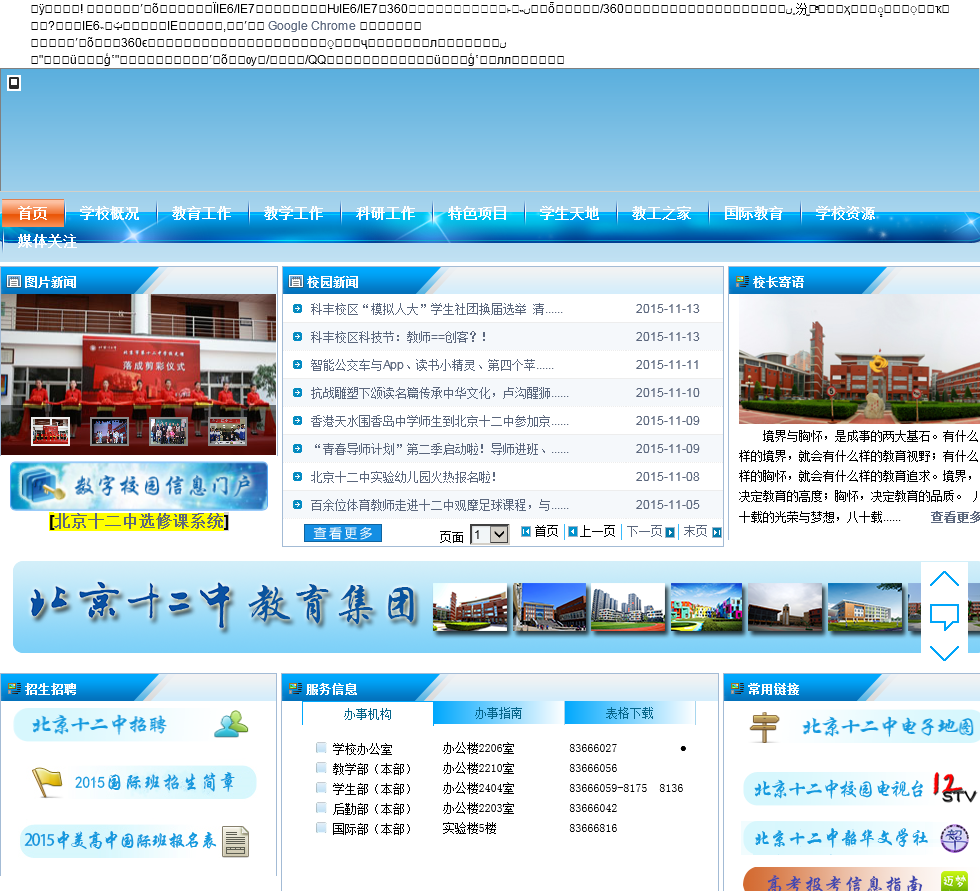The width and height of the screenshot is (980, 891).
Task: Select the 教学工作 menu item
Action: pyautogui.click(x=293, y=213)
